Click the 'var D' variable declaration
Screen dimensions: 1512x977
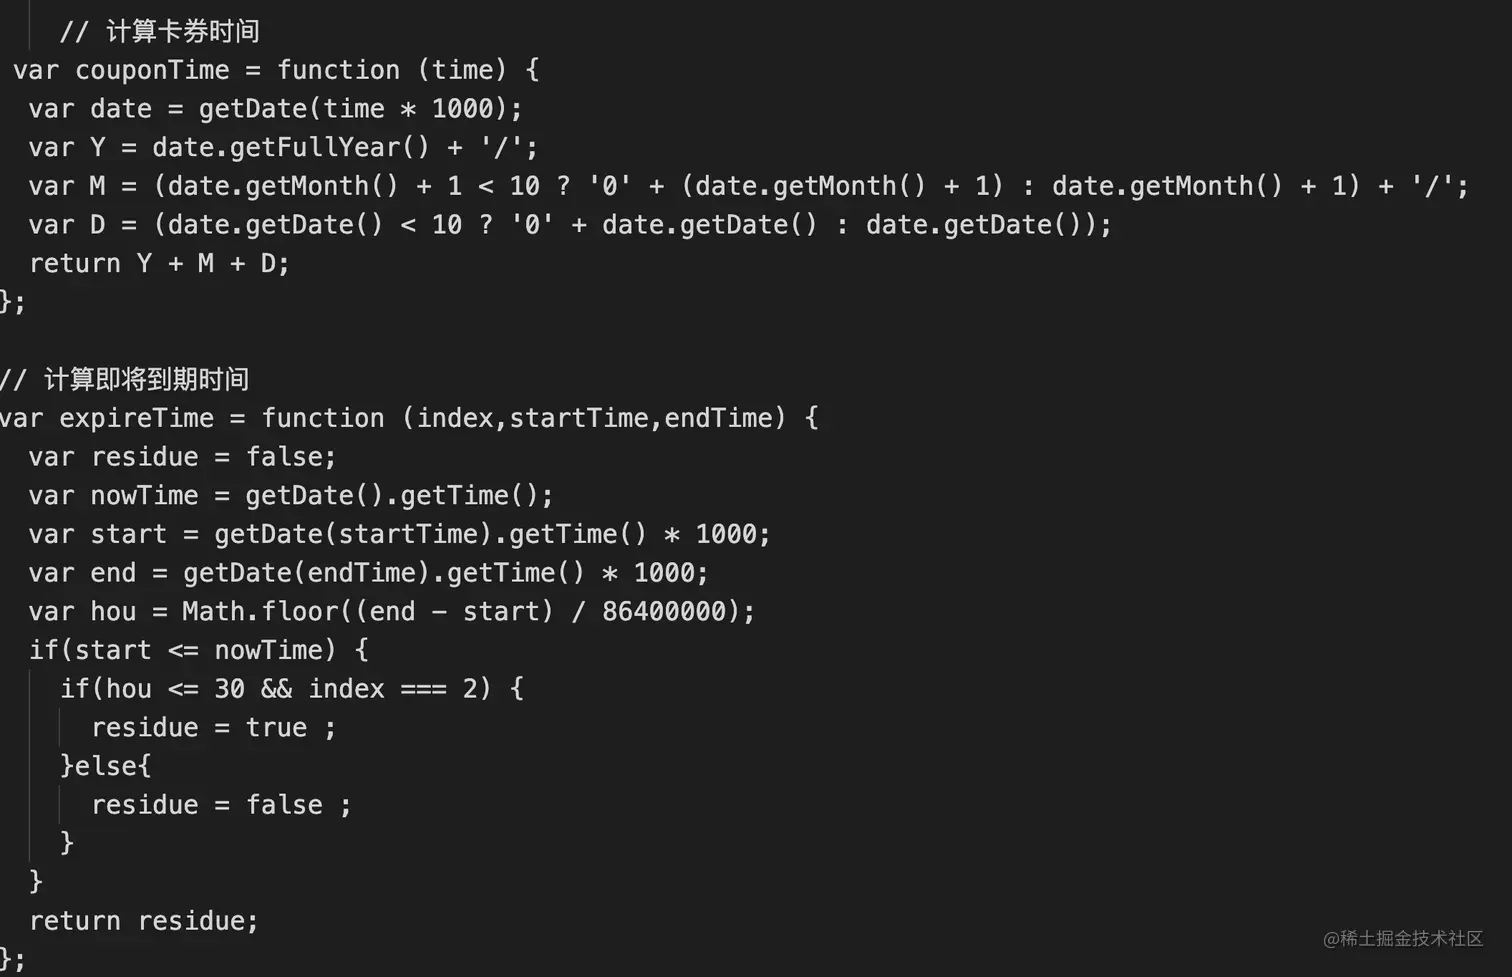click(67, 225)
